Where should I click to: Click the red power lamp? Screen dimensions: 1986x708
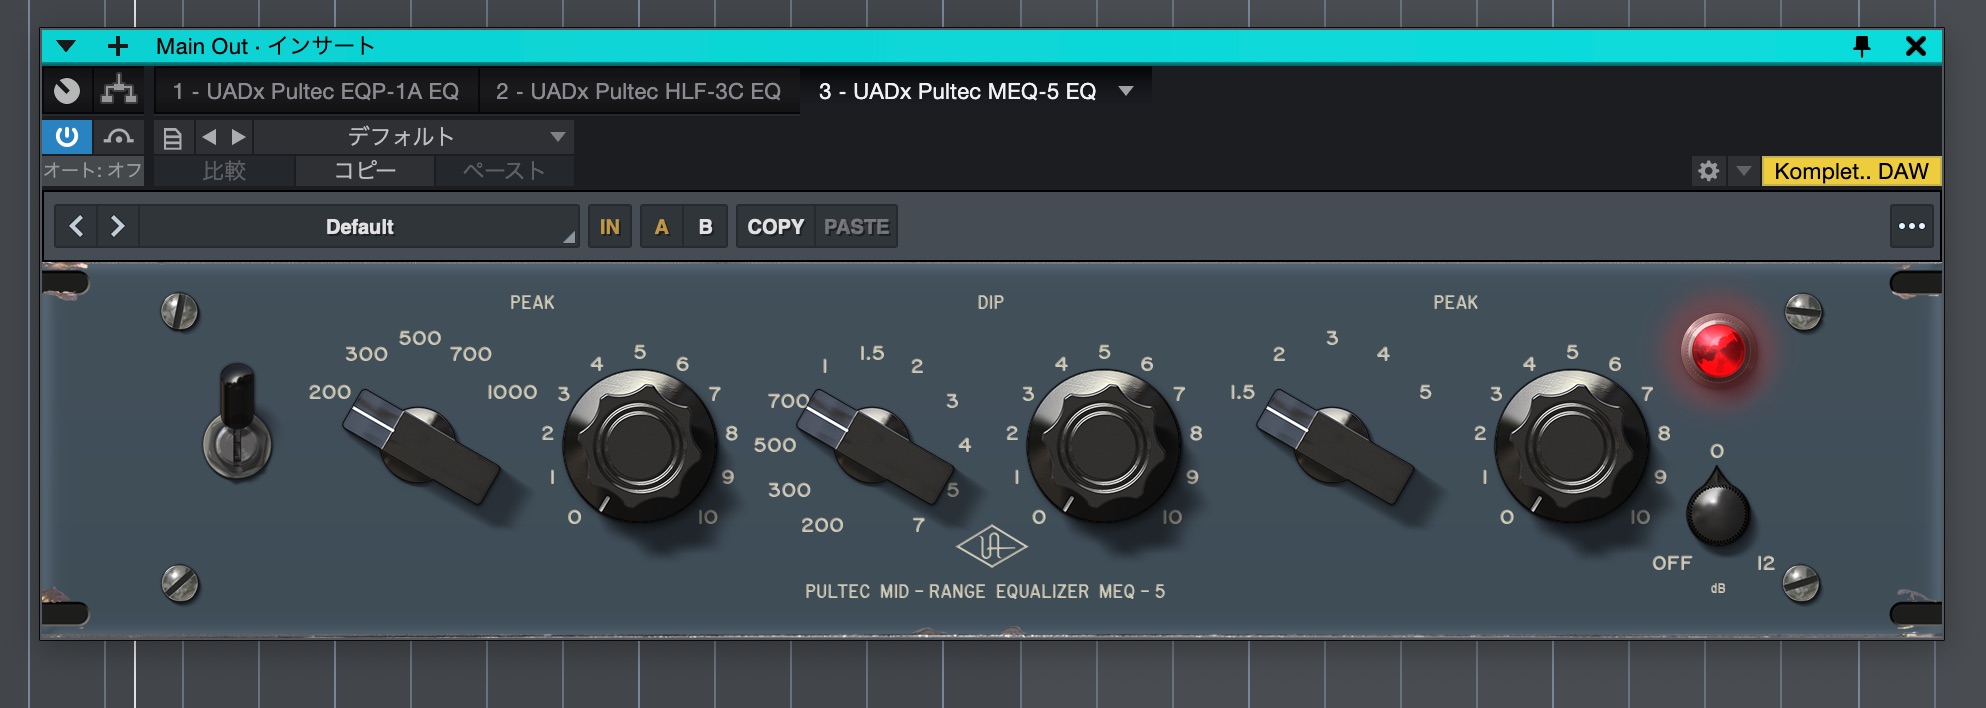[1717, 351]
